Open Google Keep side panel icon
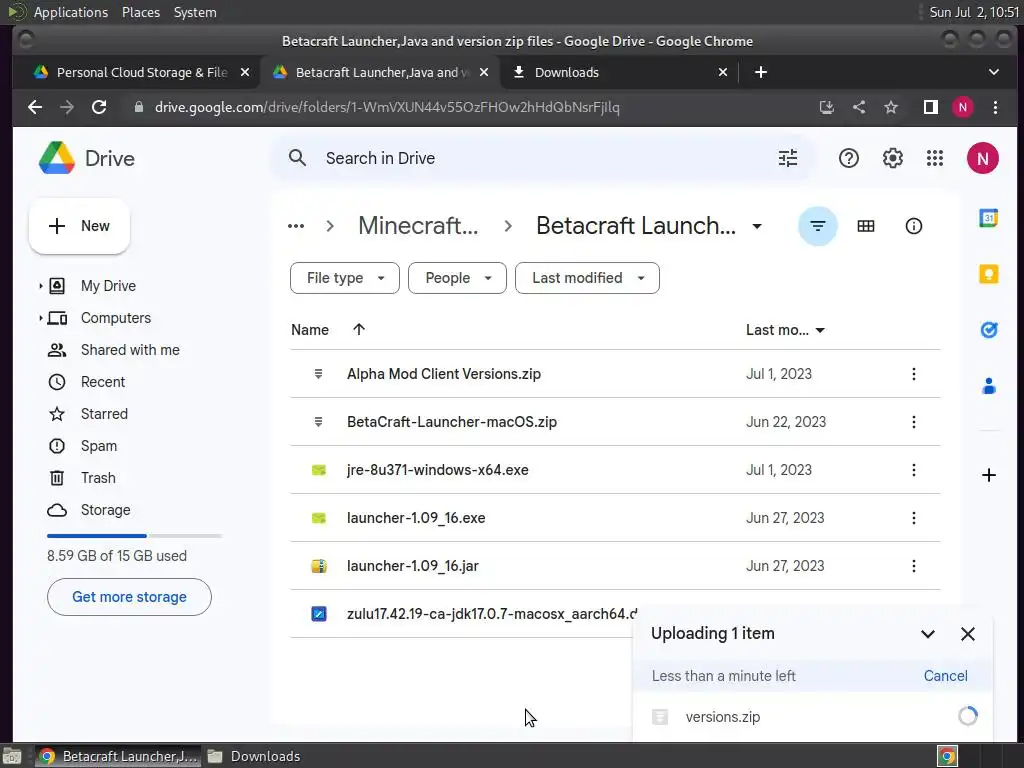This screenshot has height=768, width=1024. [x=988, y=274]
